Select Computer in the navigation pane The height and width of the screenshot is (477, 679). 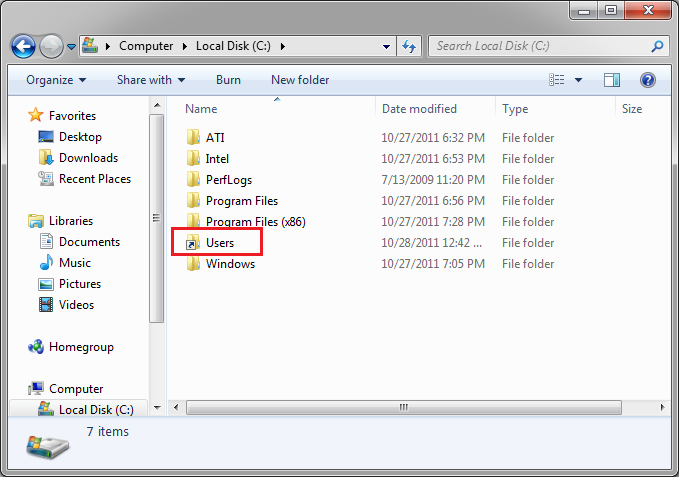pyautogui.click(x=76, y=389)
